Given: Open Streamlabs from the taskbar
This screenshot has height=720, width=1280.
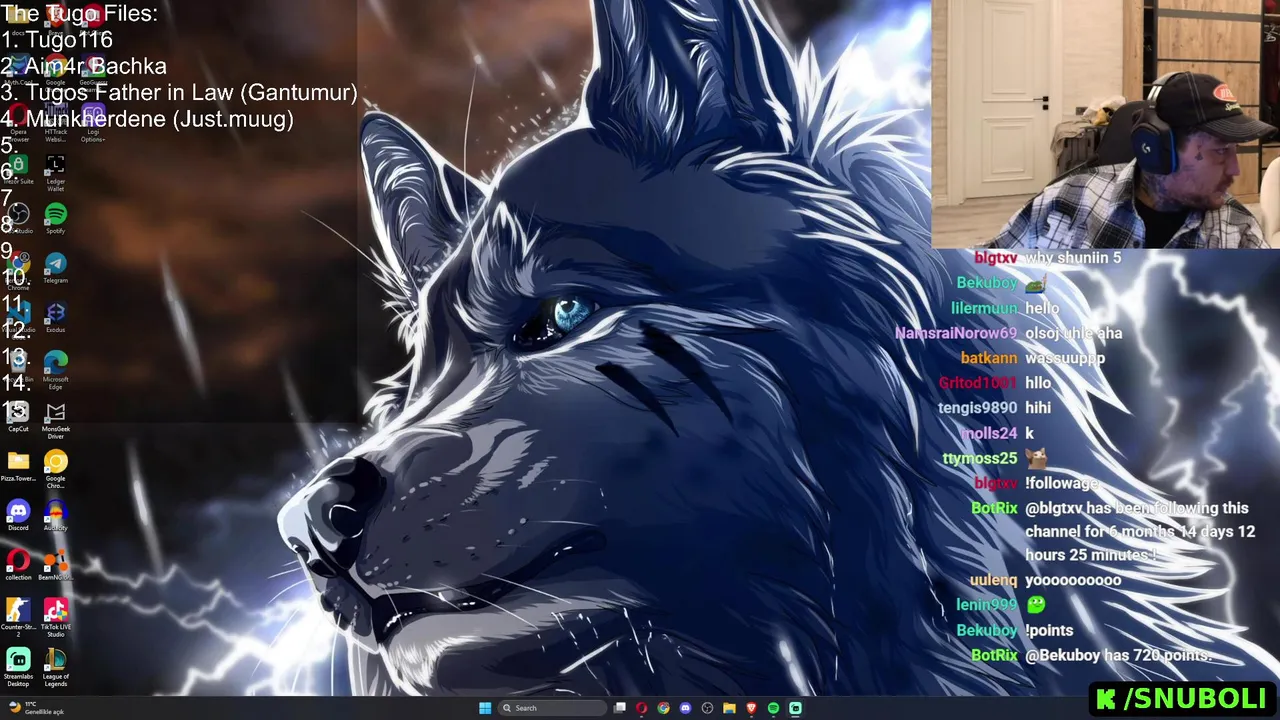Looking at the screenshot, I should coord(795,708).
